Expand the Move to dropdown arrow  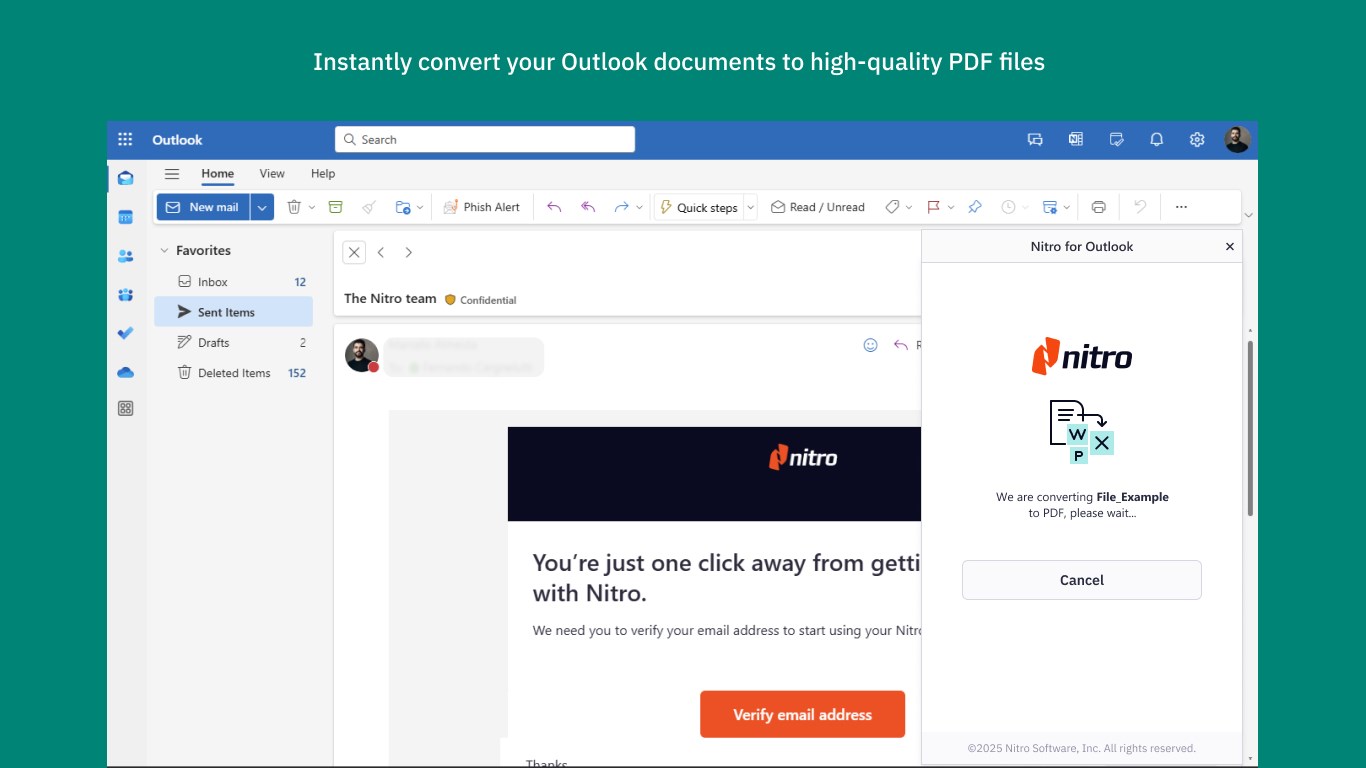pos(420,207)
